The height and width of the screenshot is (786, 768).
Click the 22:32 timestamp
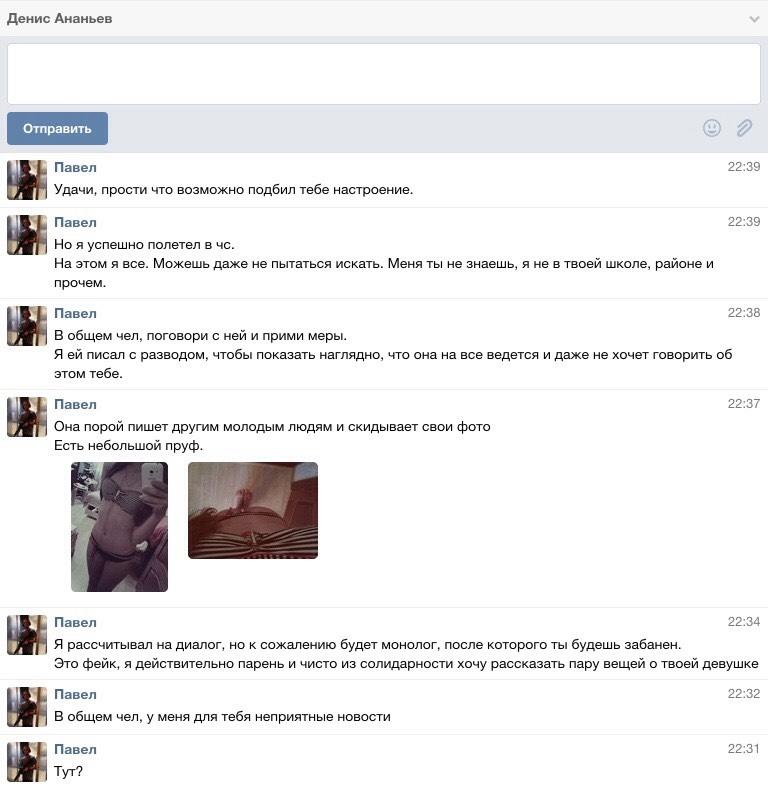point(744,694)
